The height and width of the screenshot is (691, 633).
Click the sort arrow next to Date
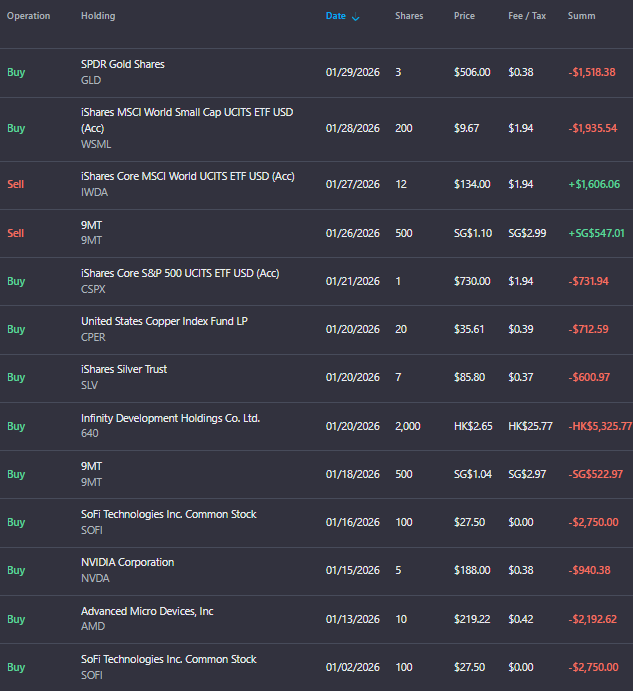pos(357,17)
